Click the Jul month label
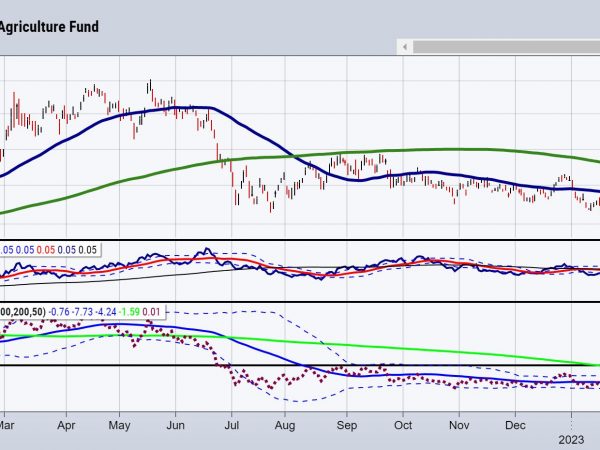The image size is (600, 450). coord(232,425)
